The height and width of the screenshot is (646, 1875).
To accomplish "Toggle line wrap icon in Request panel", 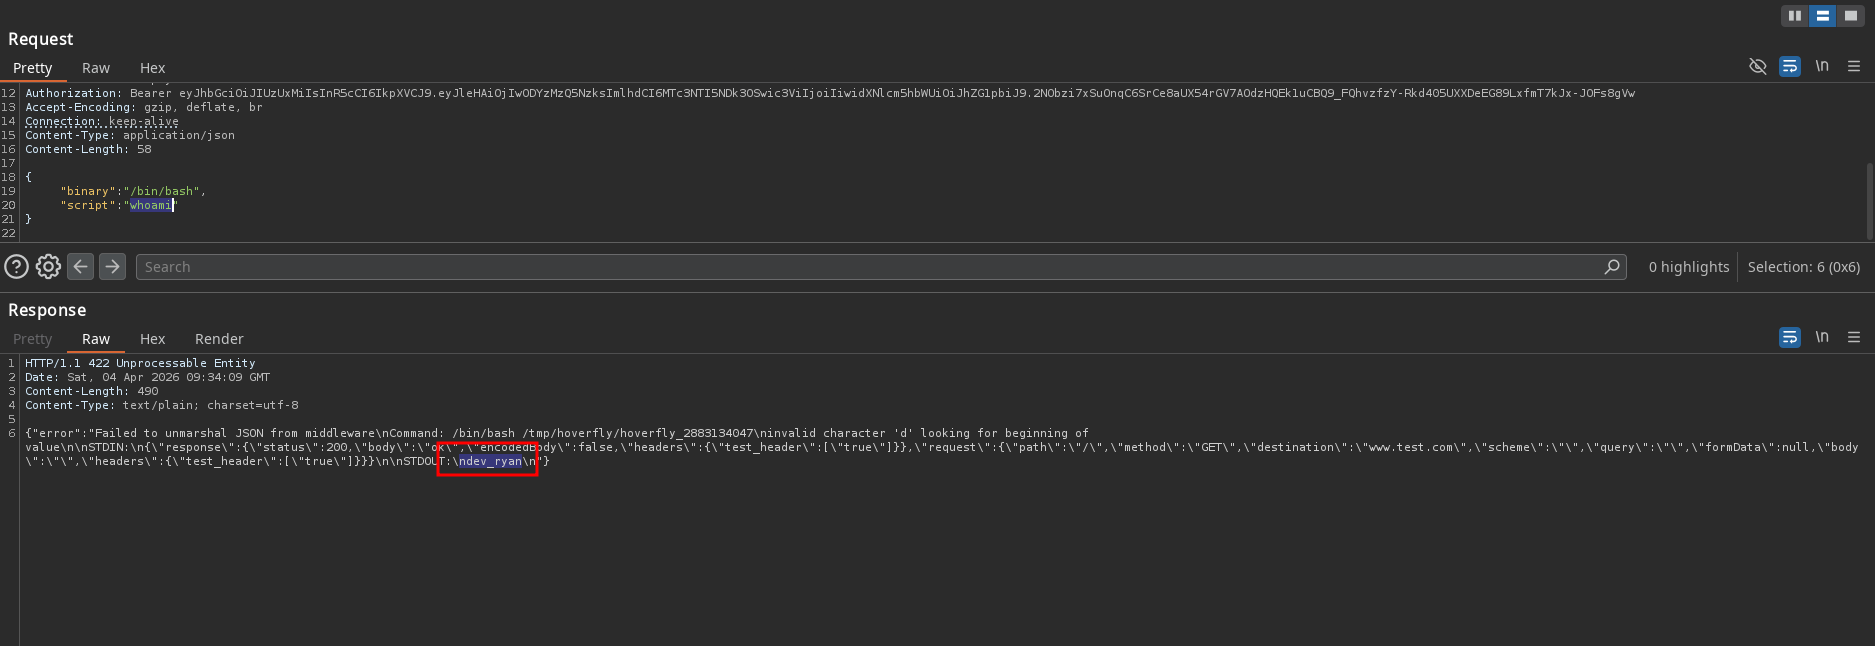I will point(1790,66).
